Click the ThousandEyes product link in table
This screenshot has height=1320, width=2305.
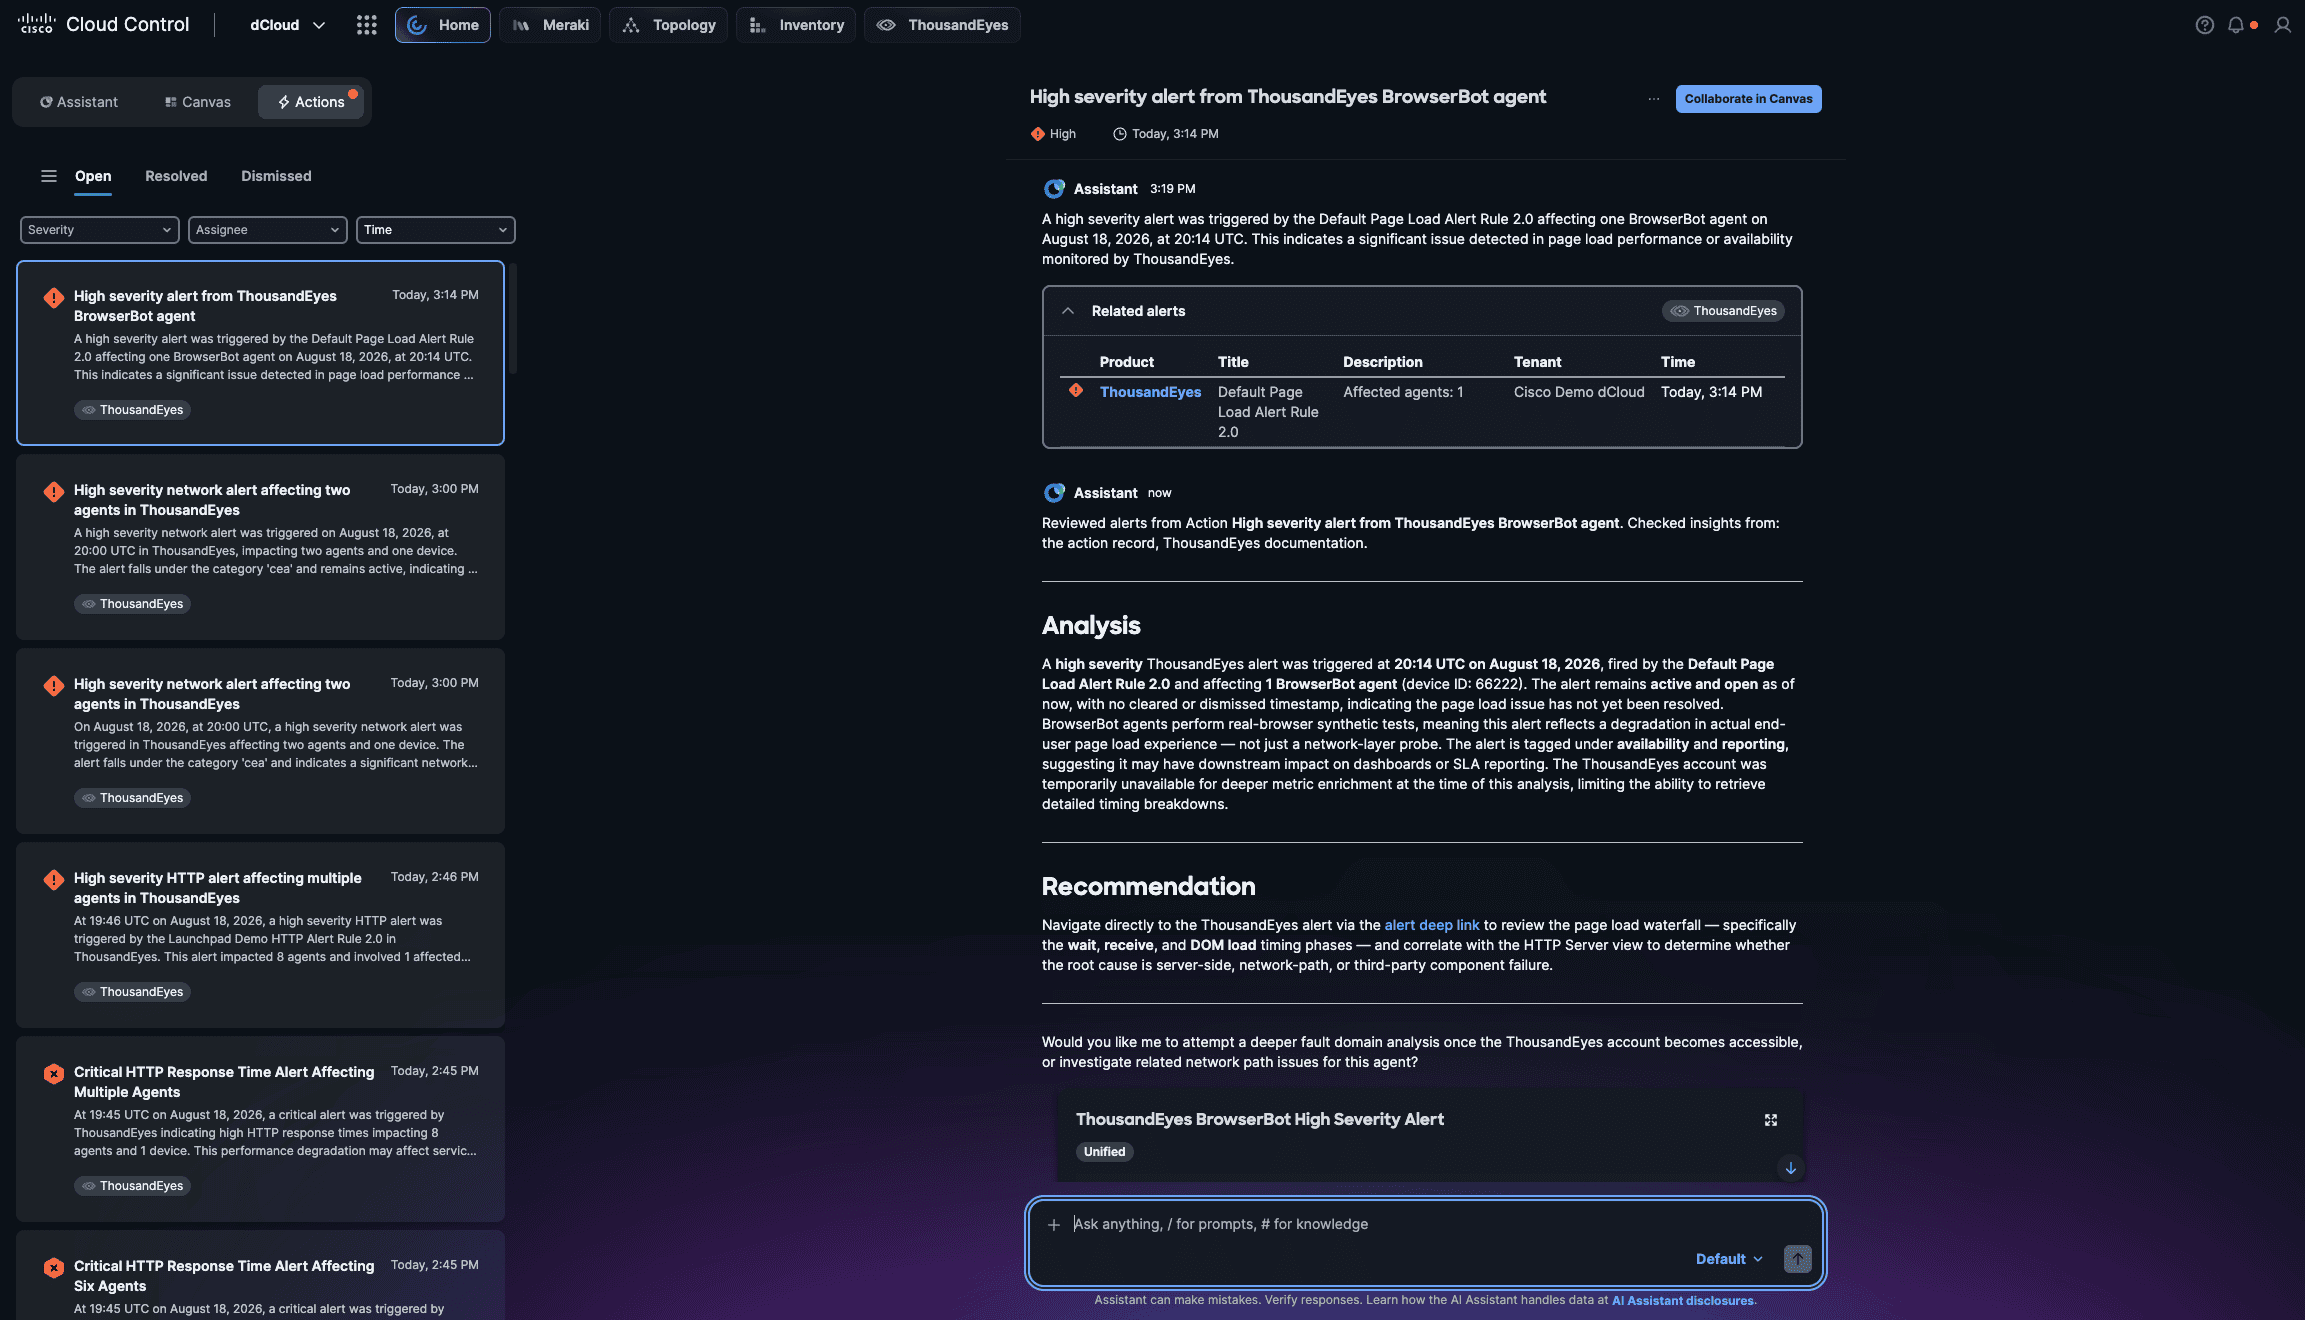(x=1150, y=392)
